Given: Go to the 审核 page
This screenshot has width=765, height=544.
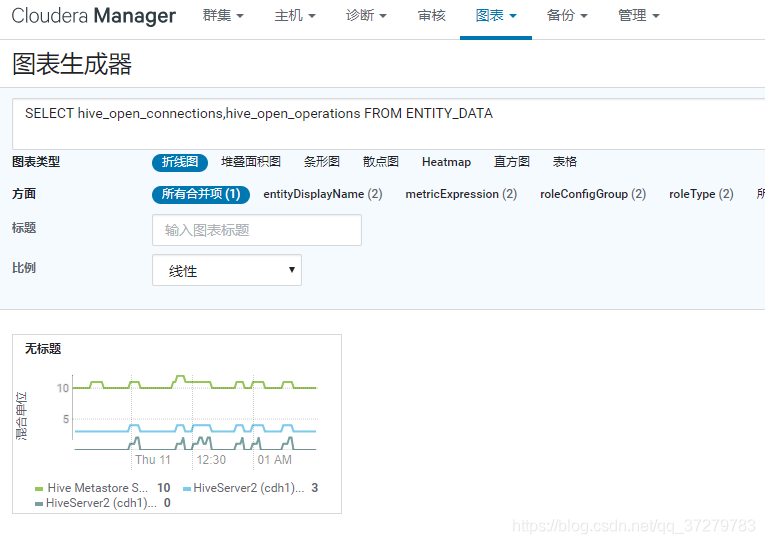Looking at the screenshot, I should (x=432, y=16).
